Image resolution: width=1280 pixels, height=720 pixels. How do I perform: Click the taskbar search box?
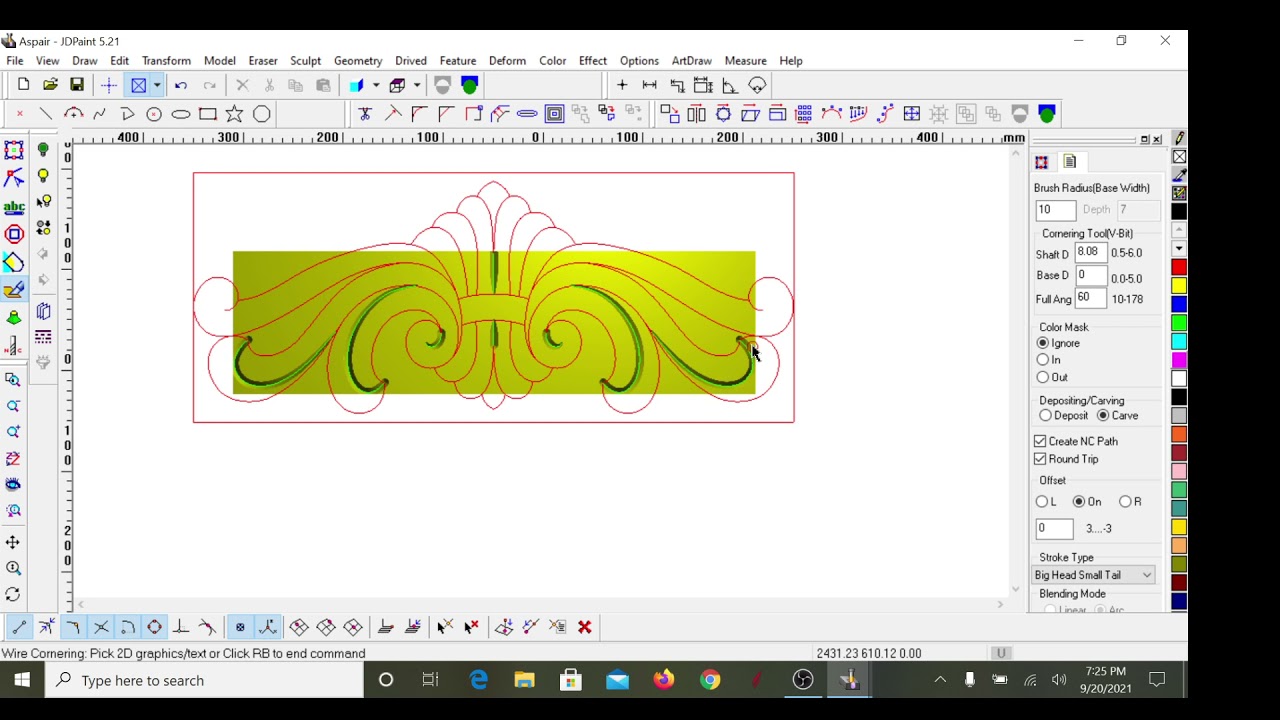pos(205,680)
